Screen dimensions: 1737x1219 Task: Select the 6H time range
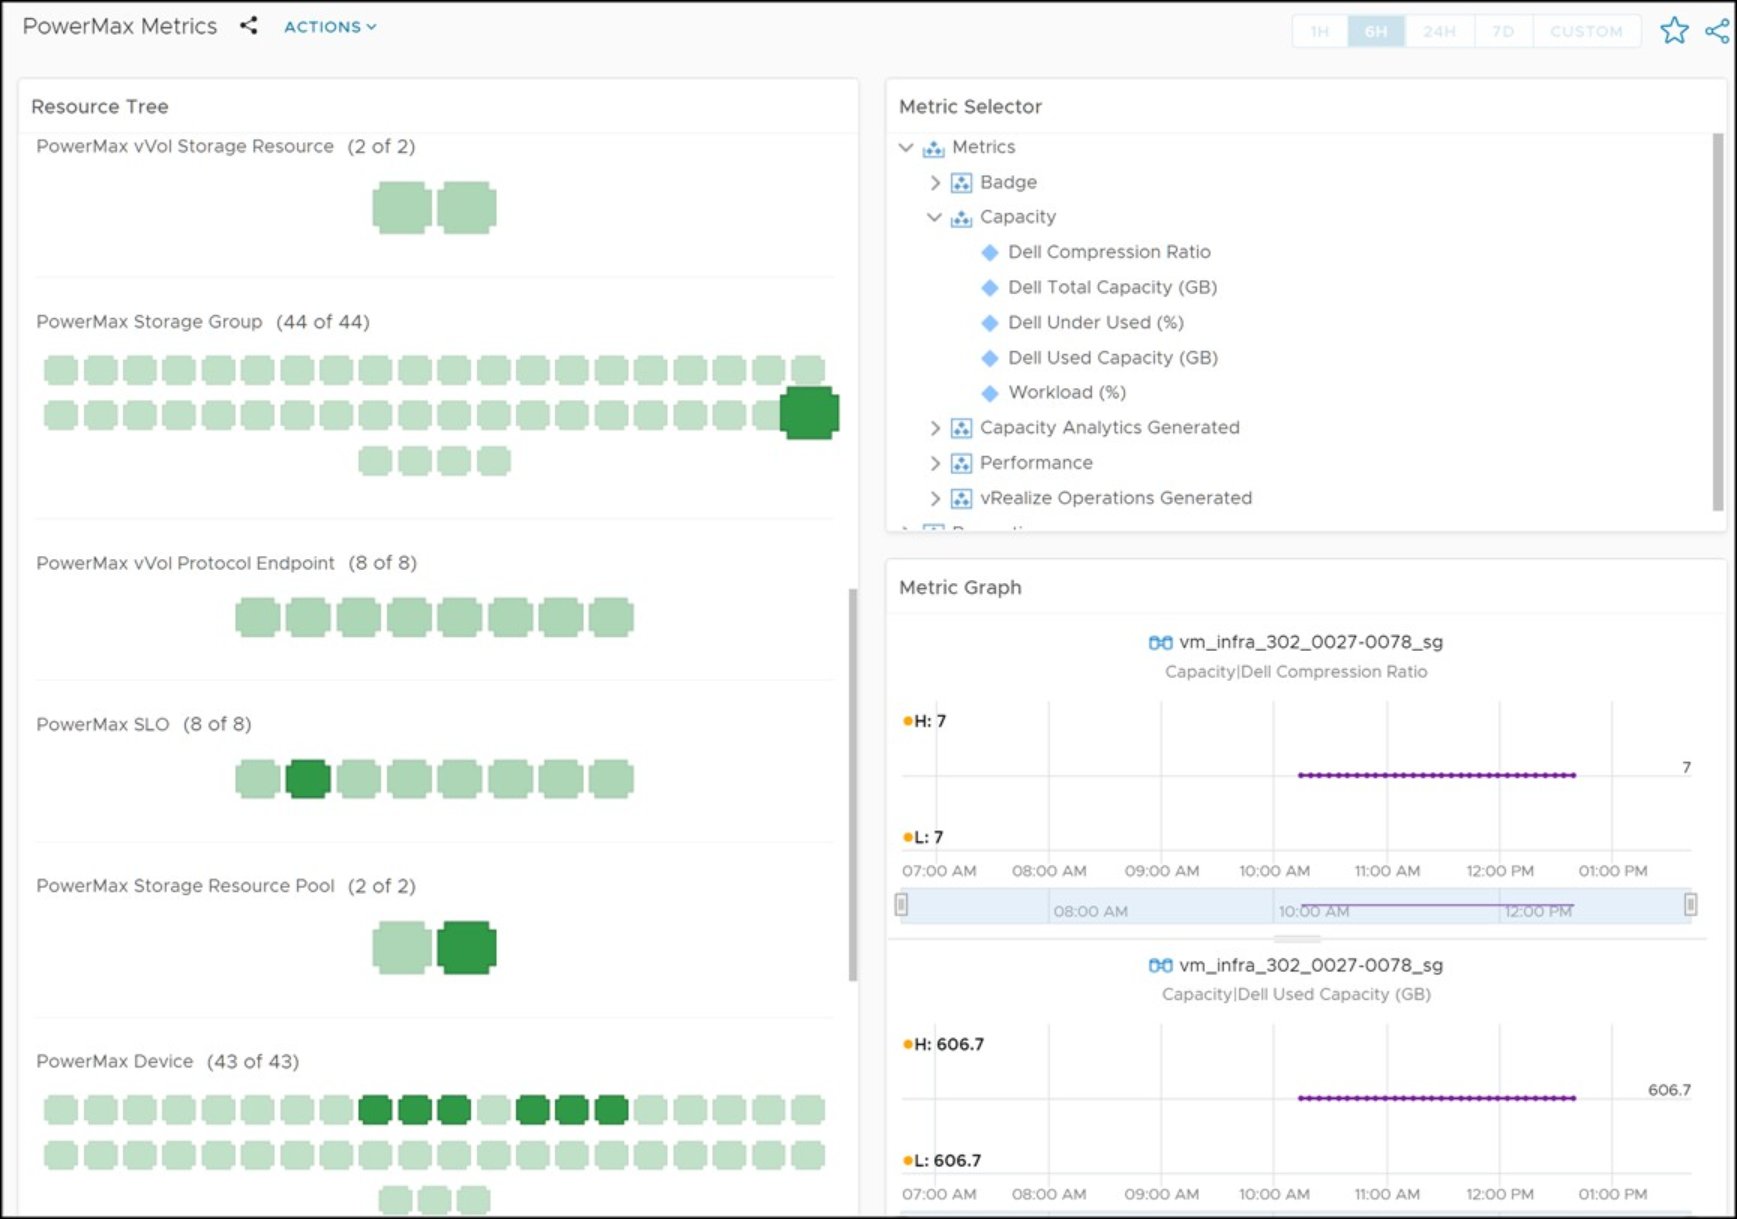pyautogui.click(x=1376, y=31)
